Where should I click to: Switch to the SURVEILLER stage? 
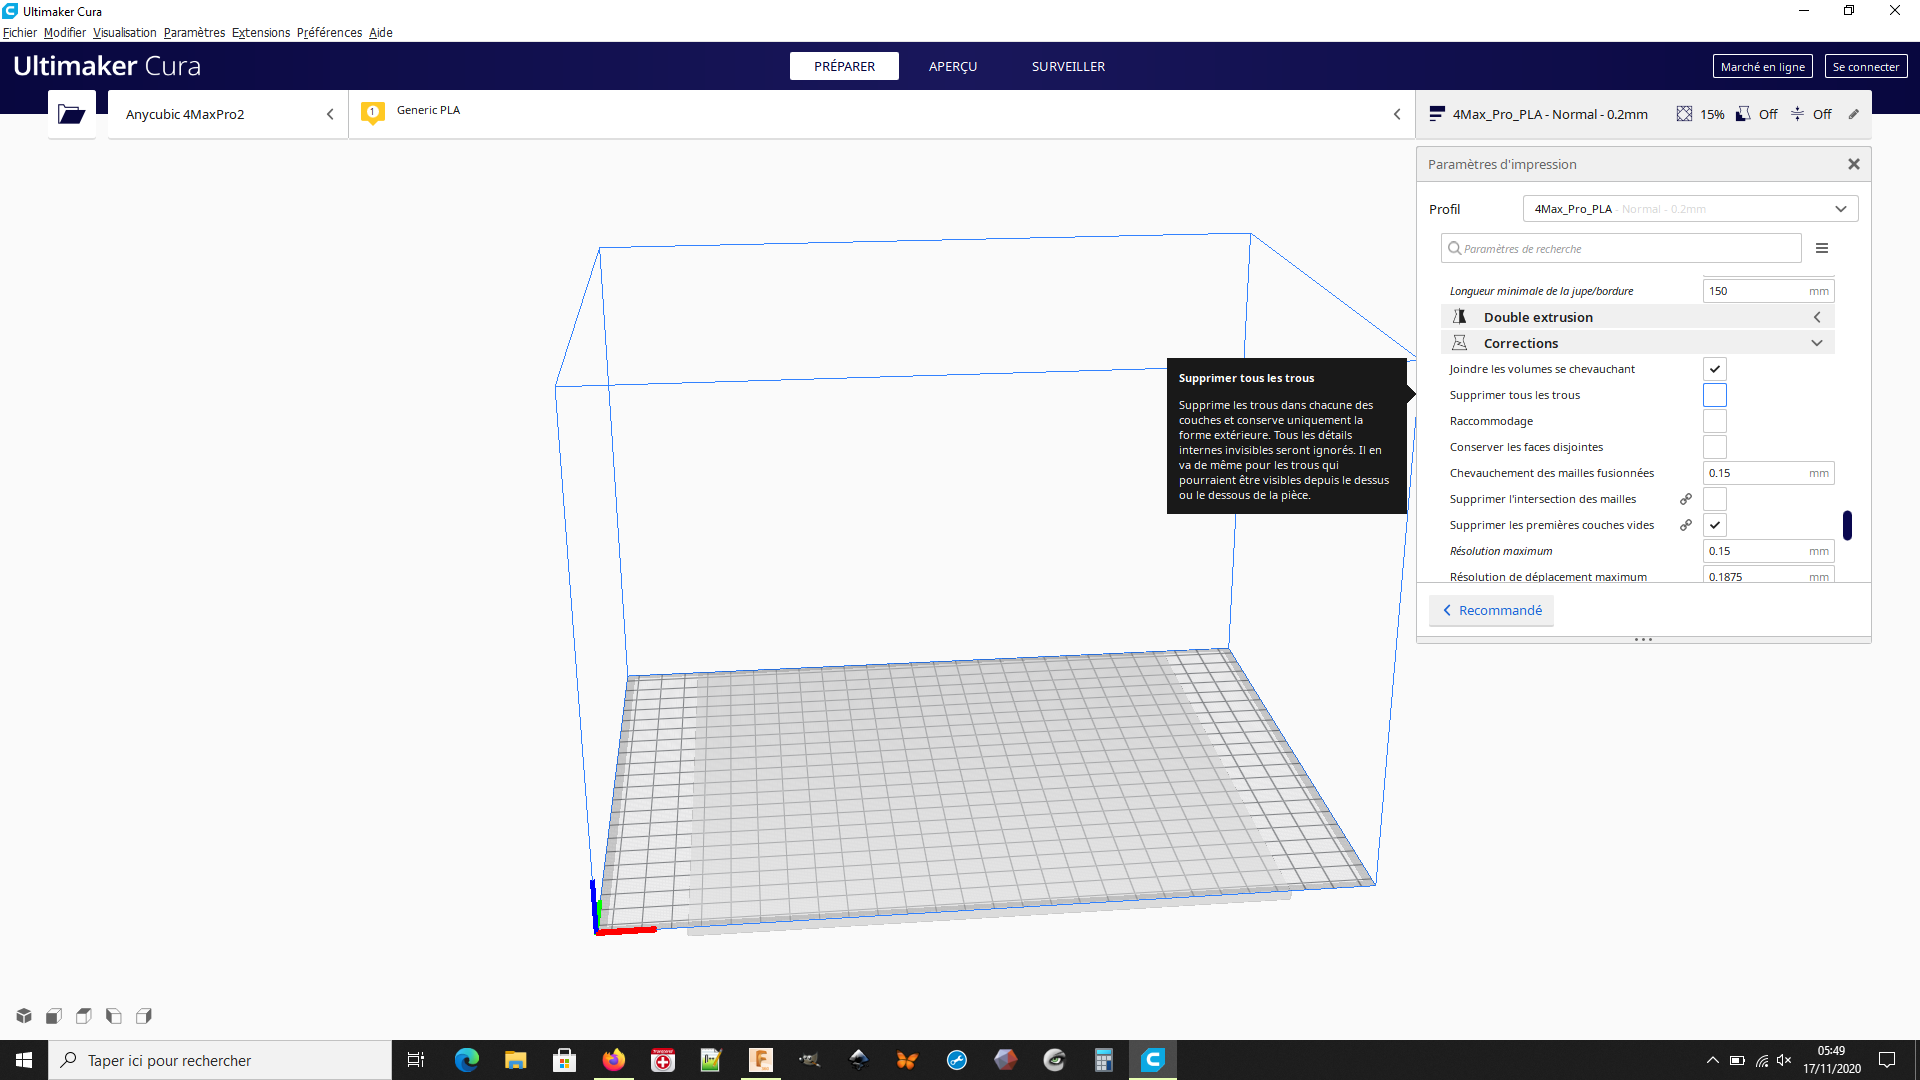pyautogui.click(x=1068, y=66)
